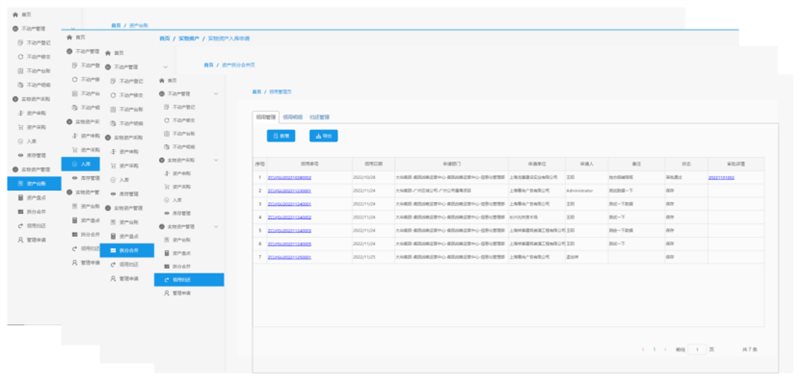The image size is (800, 384).
Task: Open the highlighted 入库 sidebar entry
Action: [x=81, y=164]
